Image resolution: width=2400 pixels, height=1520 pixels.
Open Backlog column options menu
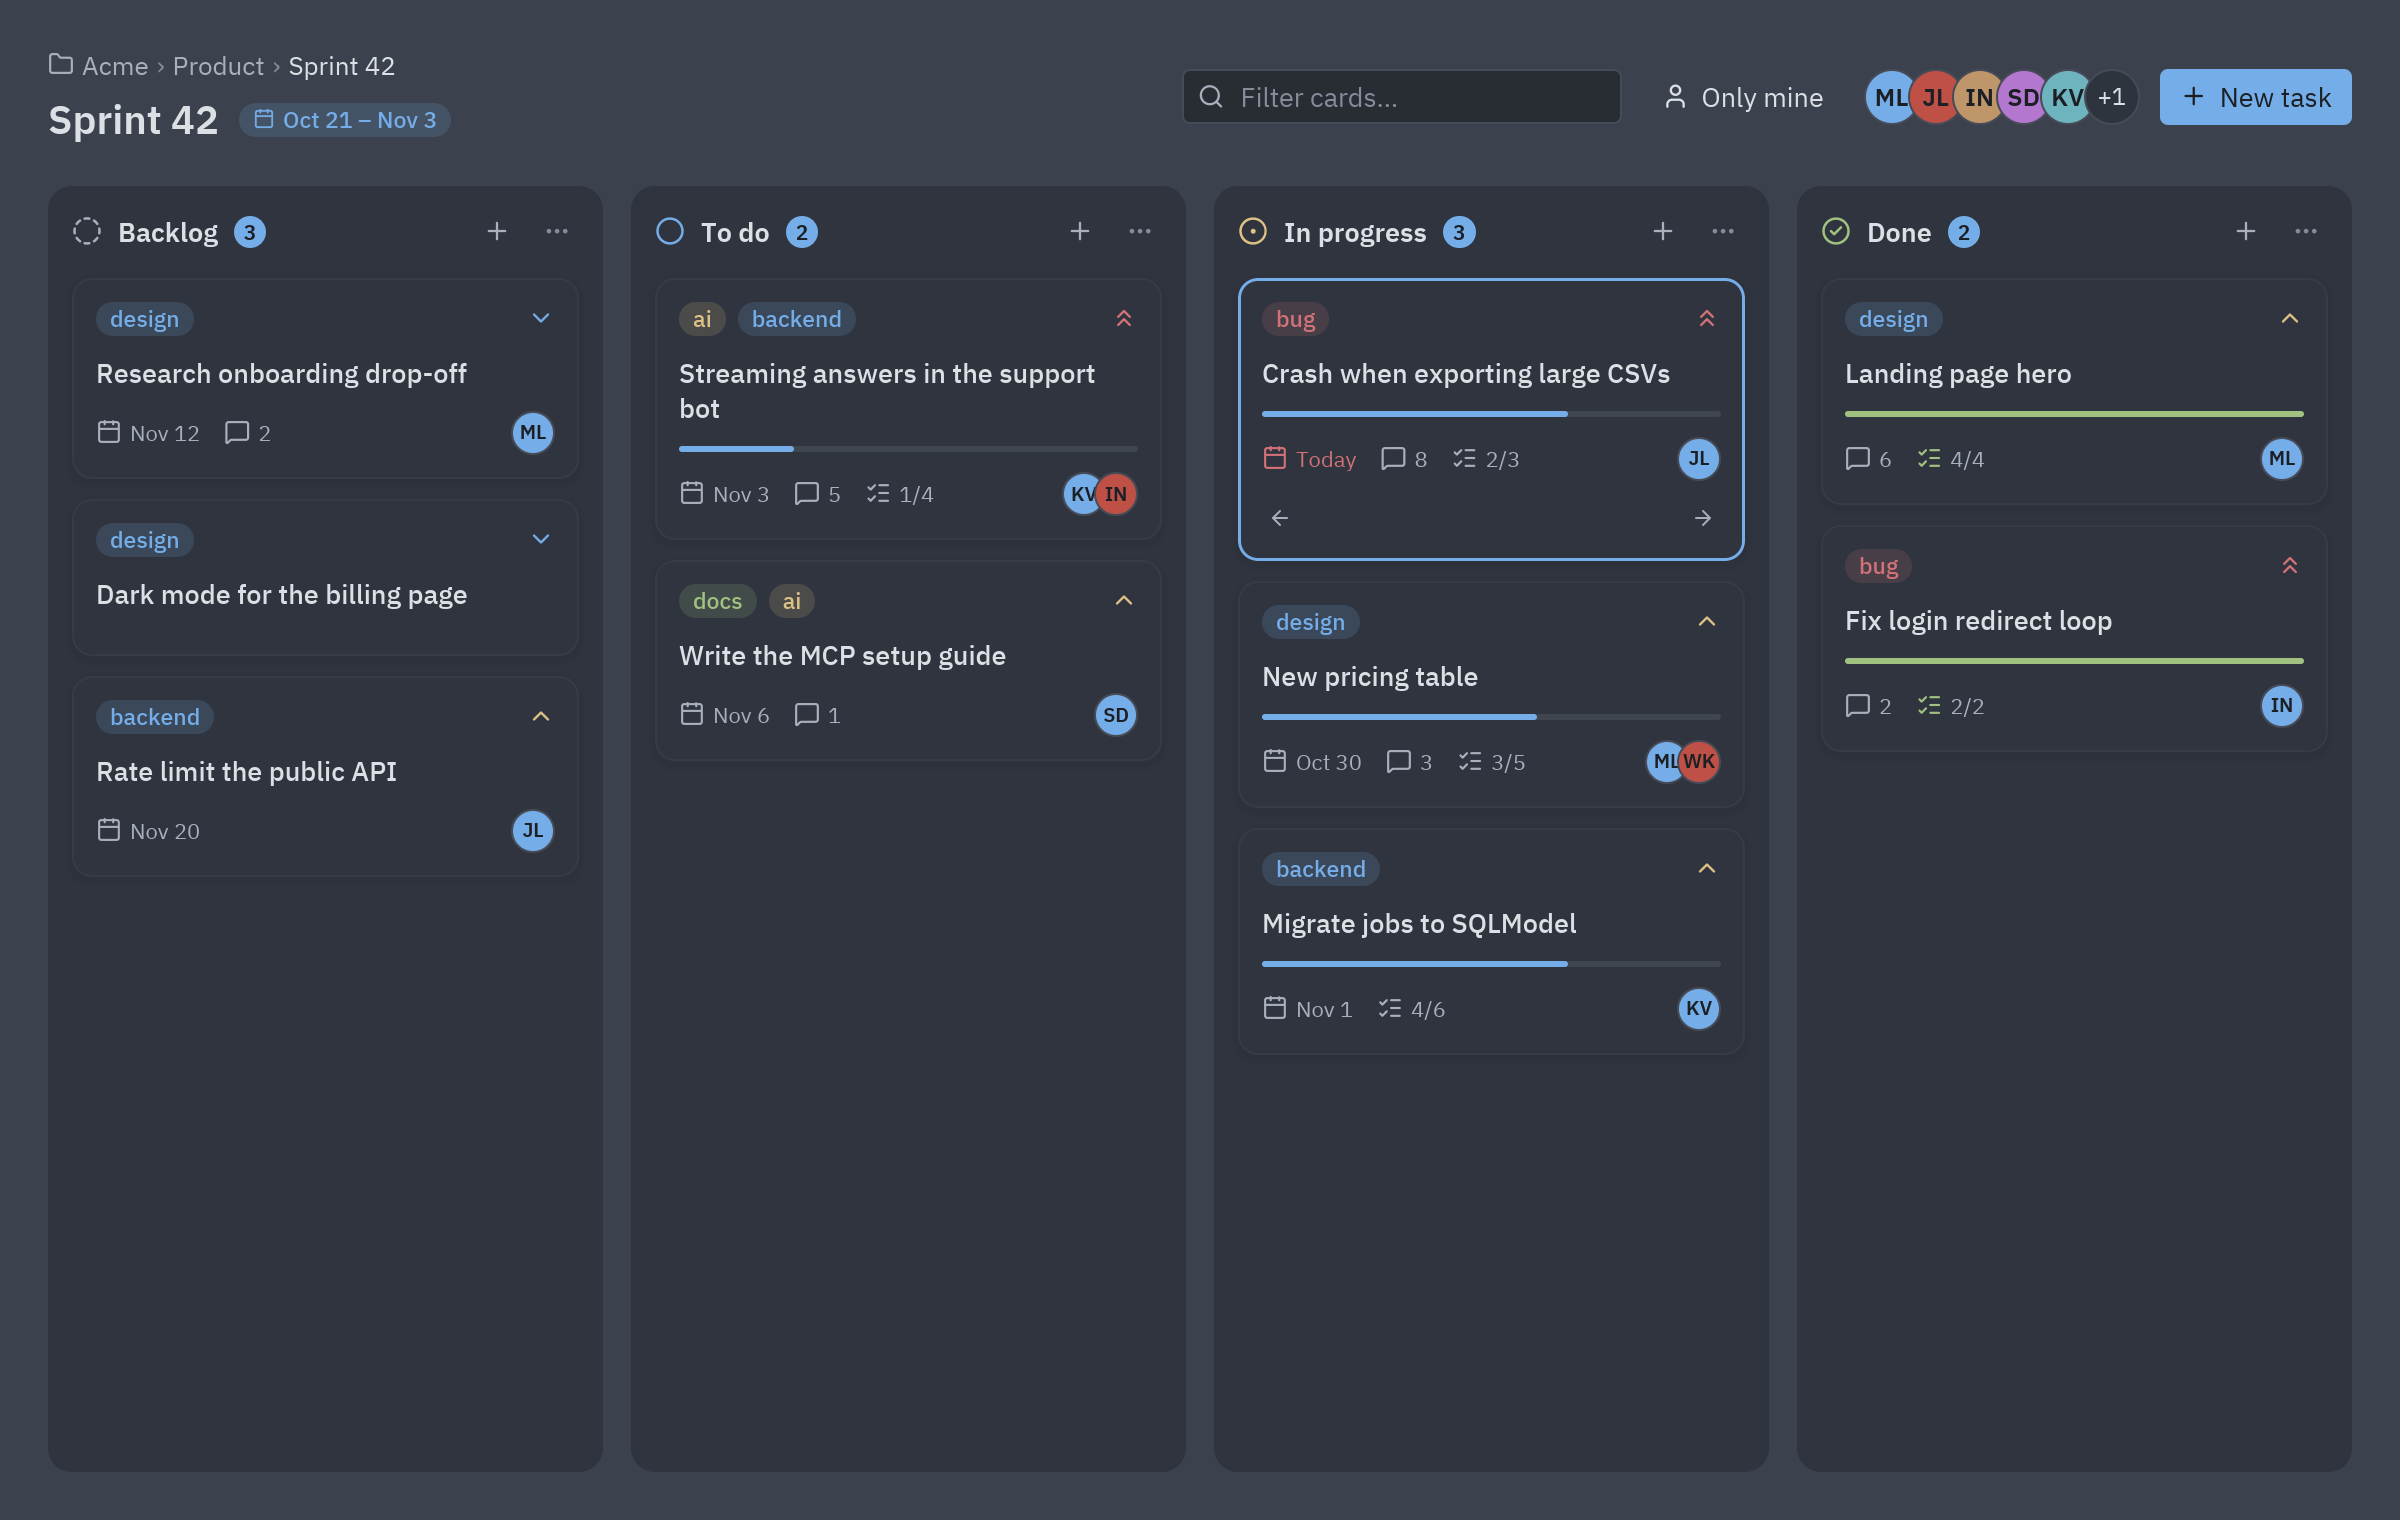pyautogui.click(x=557, y=232)
